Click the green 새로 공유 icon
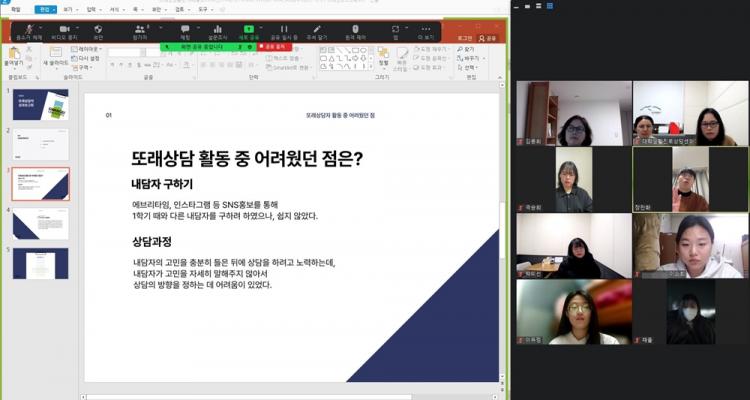The width and height of the screenshot is (750, 400). click(252, 29)
